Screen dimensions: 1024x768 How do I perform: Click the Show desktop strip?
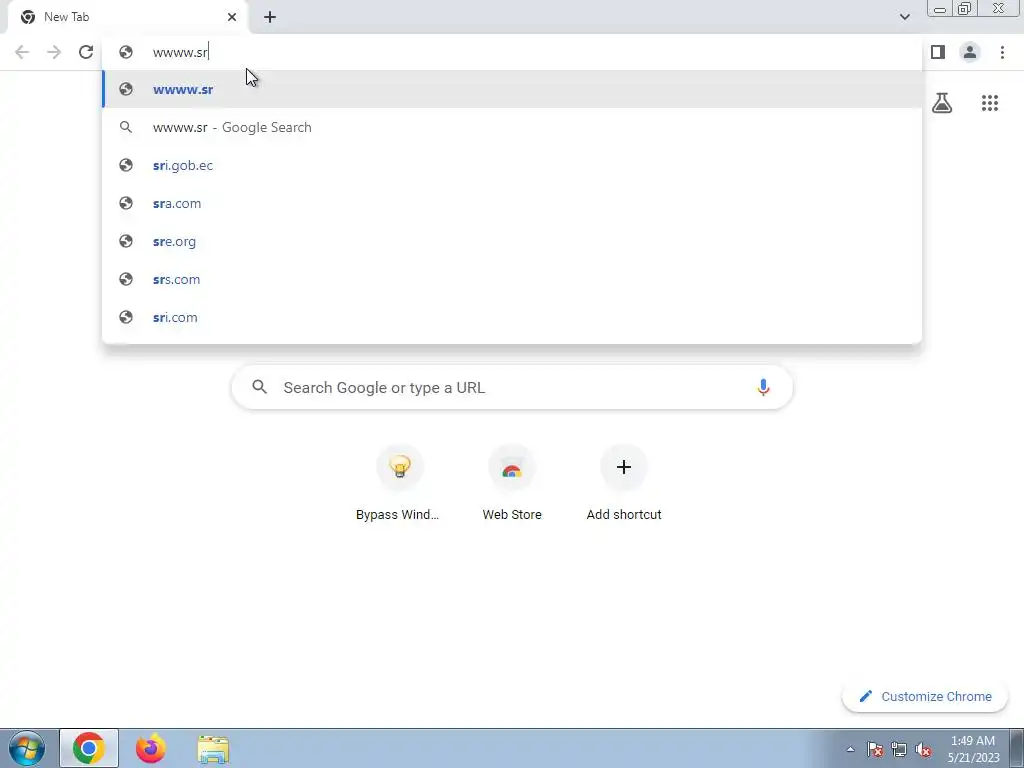pos(1017,748)
